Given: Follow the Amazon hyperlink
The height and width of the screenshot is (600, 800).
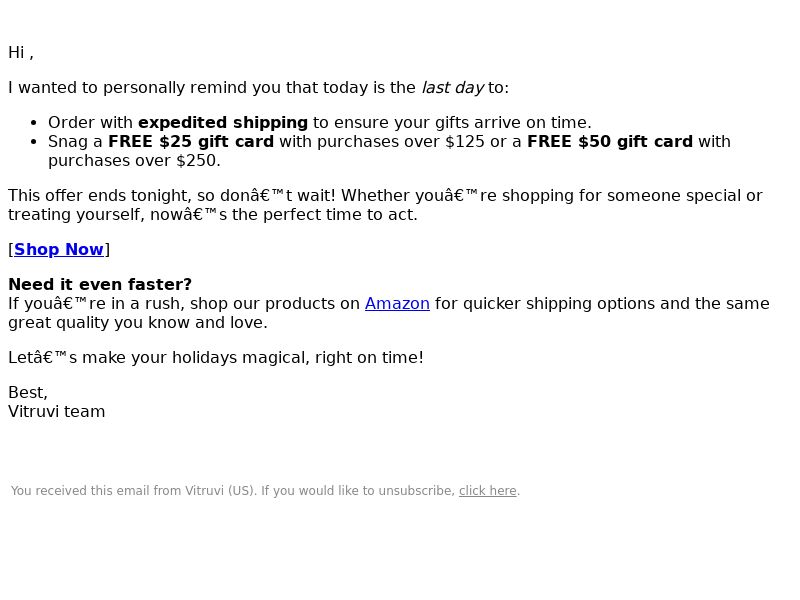Looking at the screenshot, I should (397, 304).
